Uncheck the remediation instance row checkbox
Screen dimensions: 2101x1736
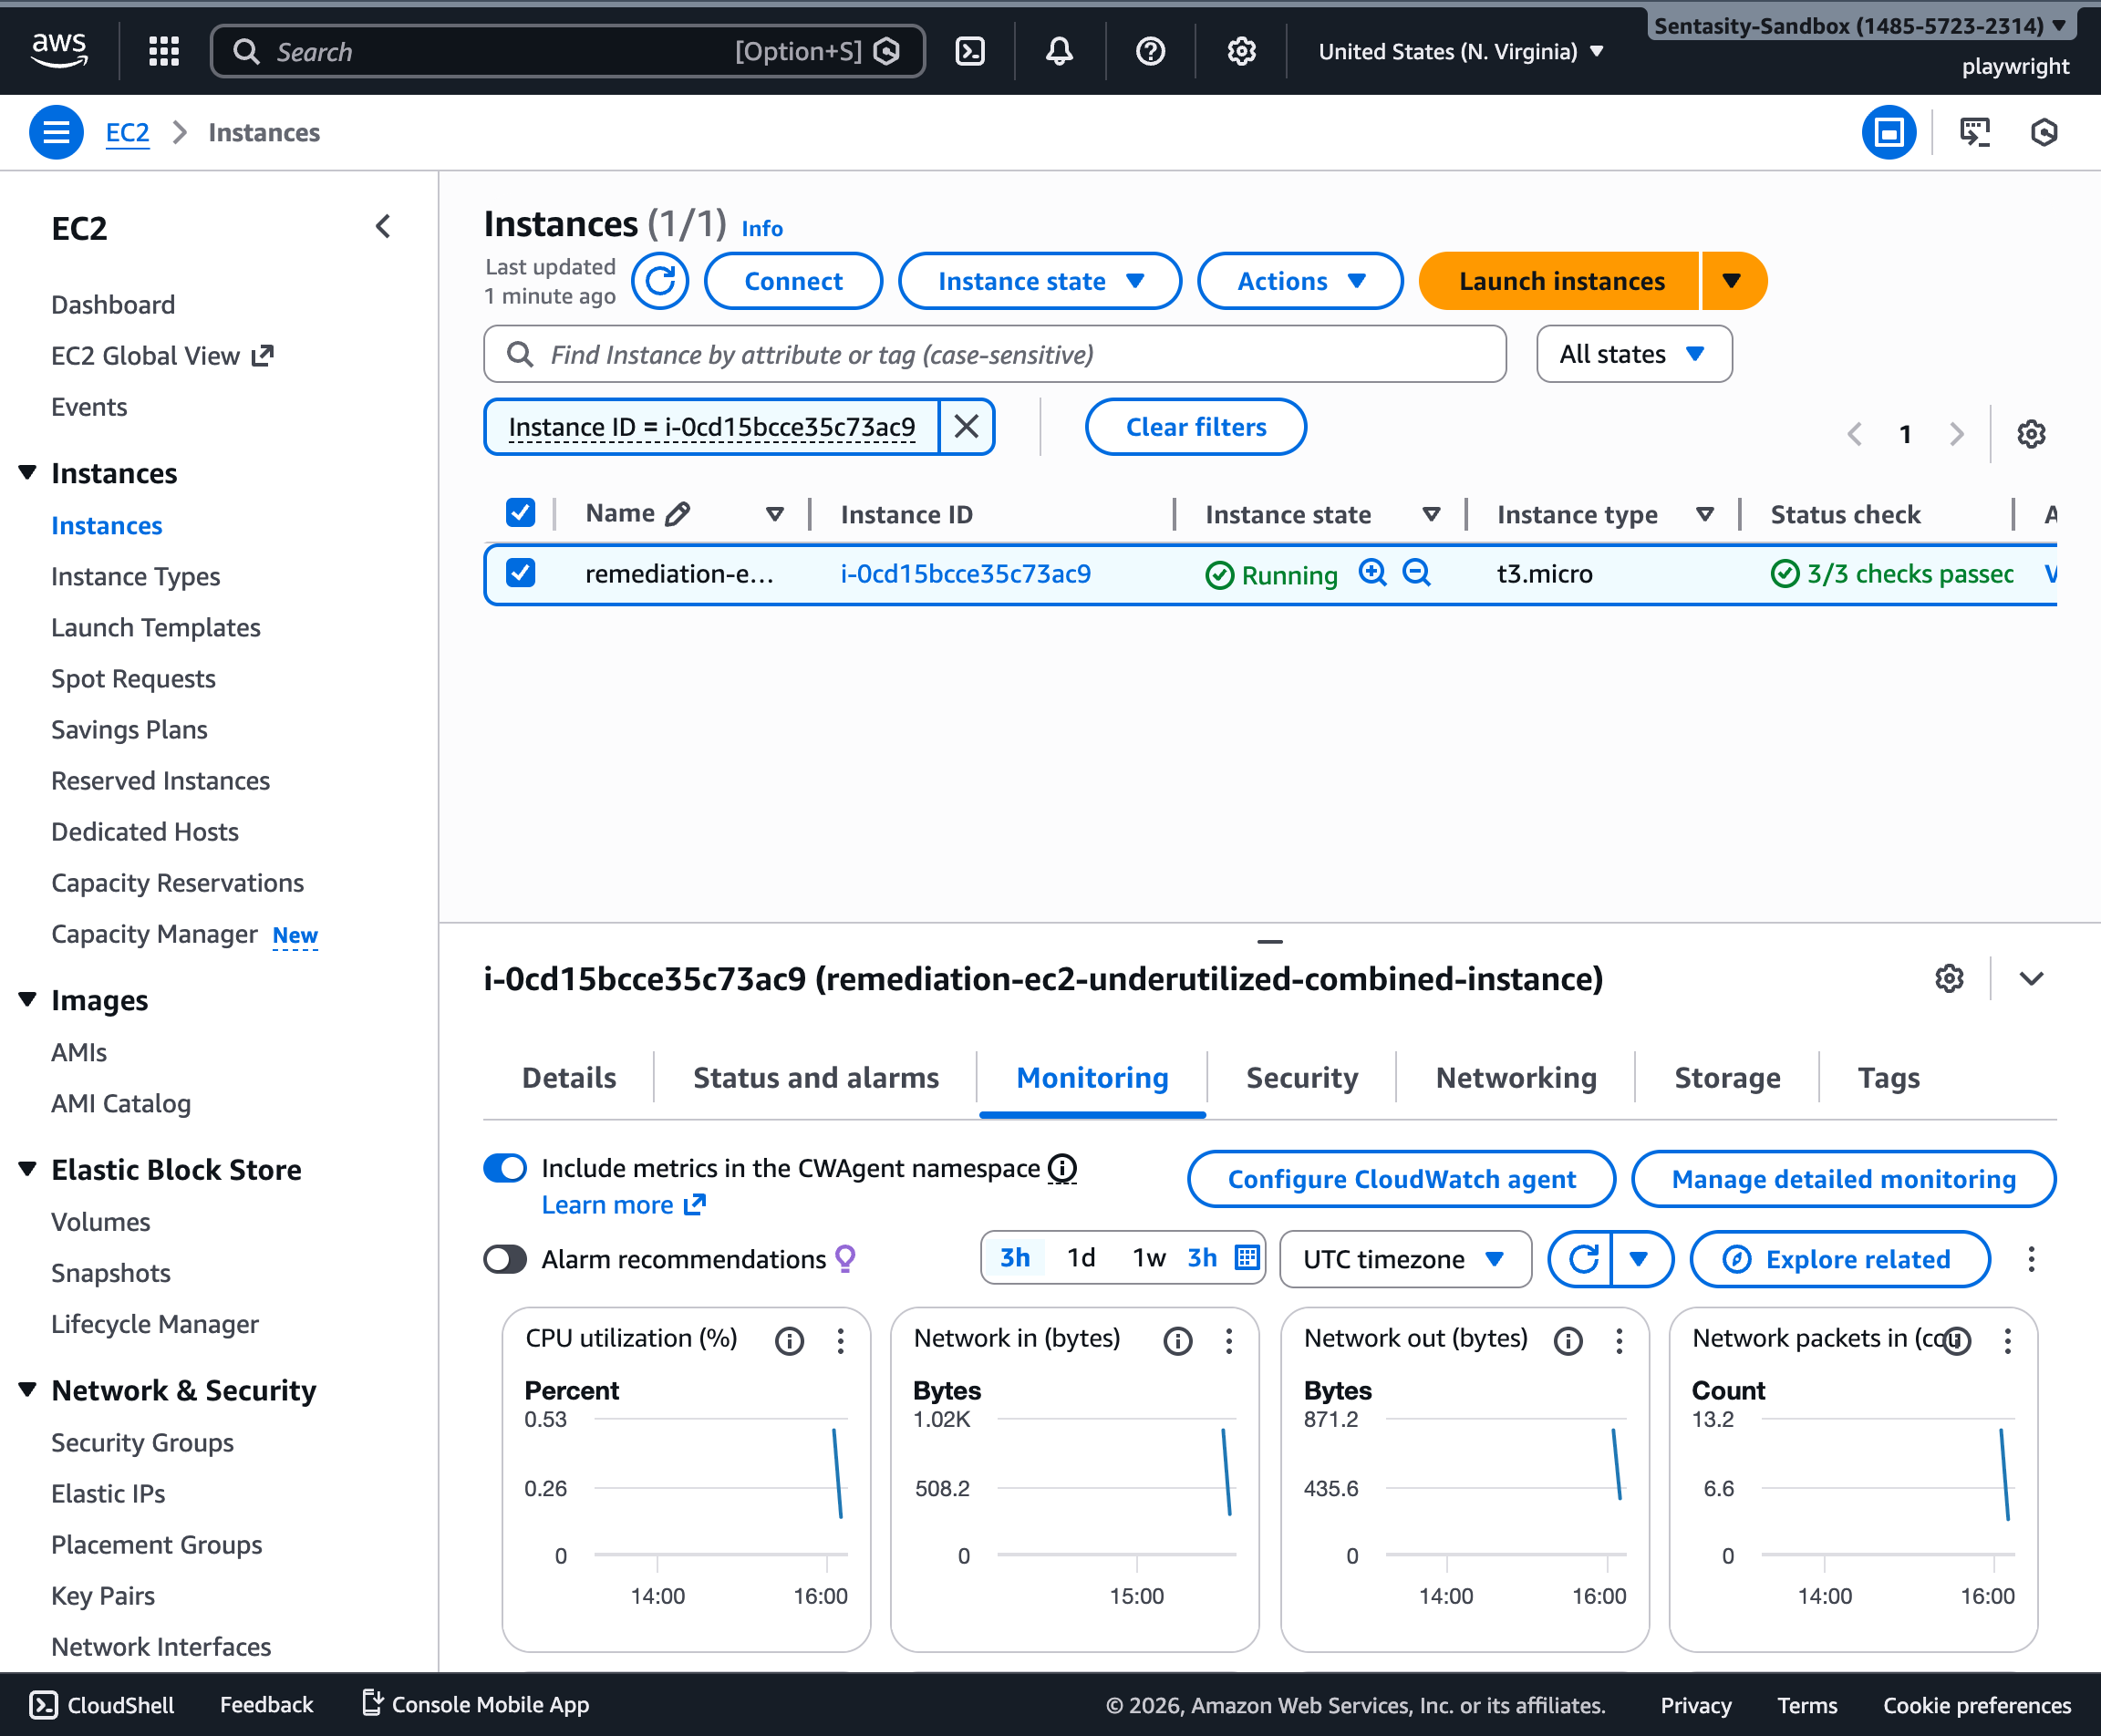tap(521, 574)
